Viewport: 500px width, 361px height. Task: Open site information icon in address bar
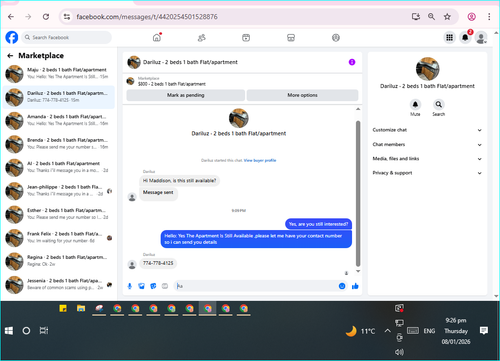pos(67,17)
